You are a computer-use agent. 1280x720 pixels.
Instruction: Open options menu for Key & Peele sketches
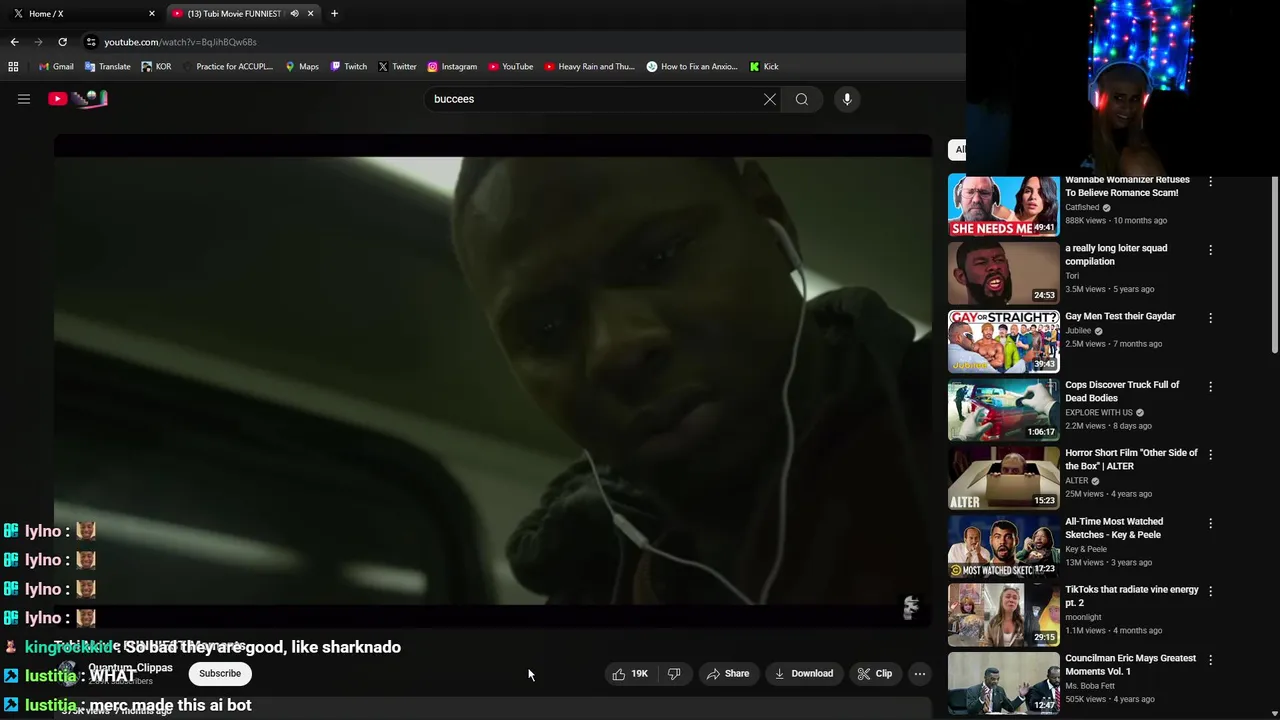coord(1210,523)
